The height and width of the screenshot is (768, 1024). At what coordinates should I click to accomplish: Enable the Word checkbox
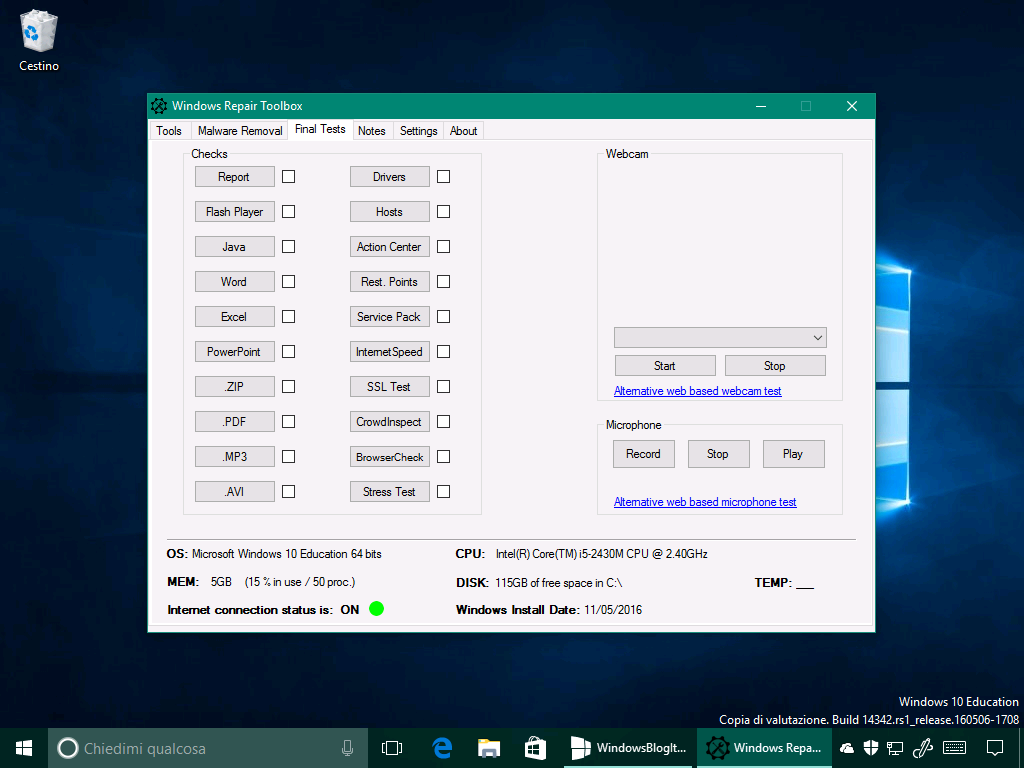pos(289,281)
